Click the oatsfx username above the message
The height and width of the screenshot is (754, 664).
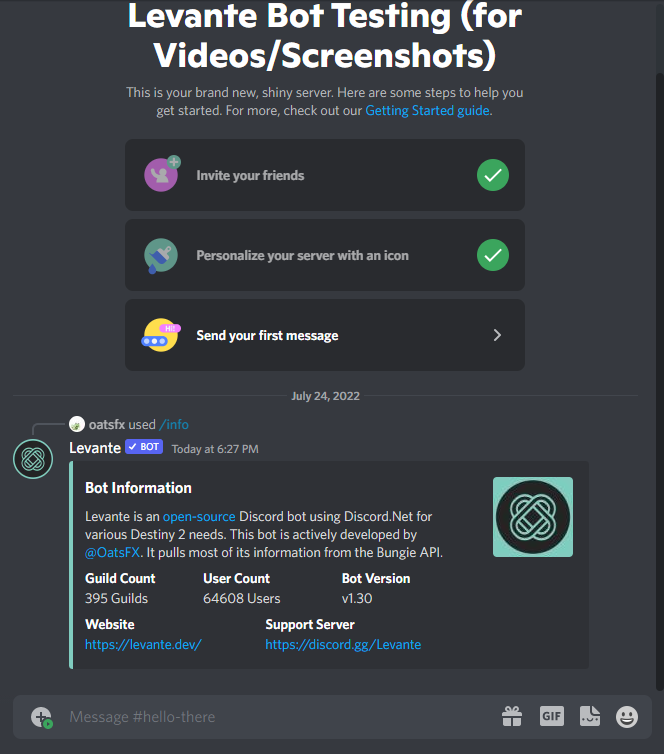click(x=107, y=425)
